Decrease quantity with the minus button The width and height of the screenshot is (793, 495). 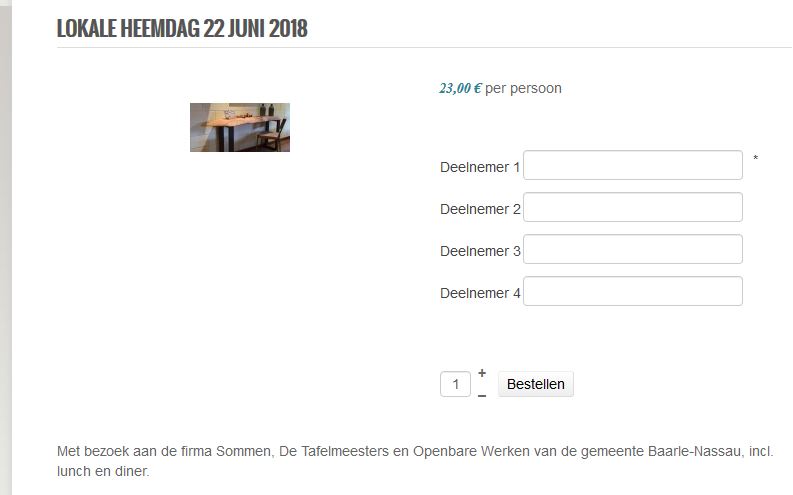[x=482, y=395]
